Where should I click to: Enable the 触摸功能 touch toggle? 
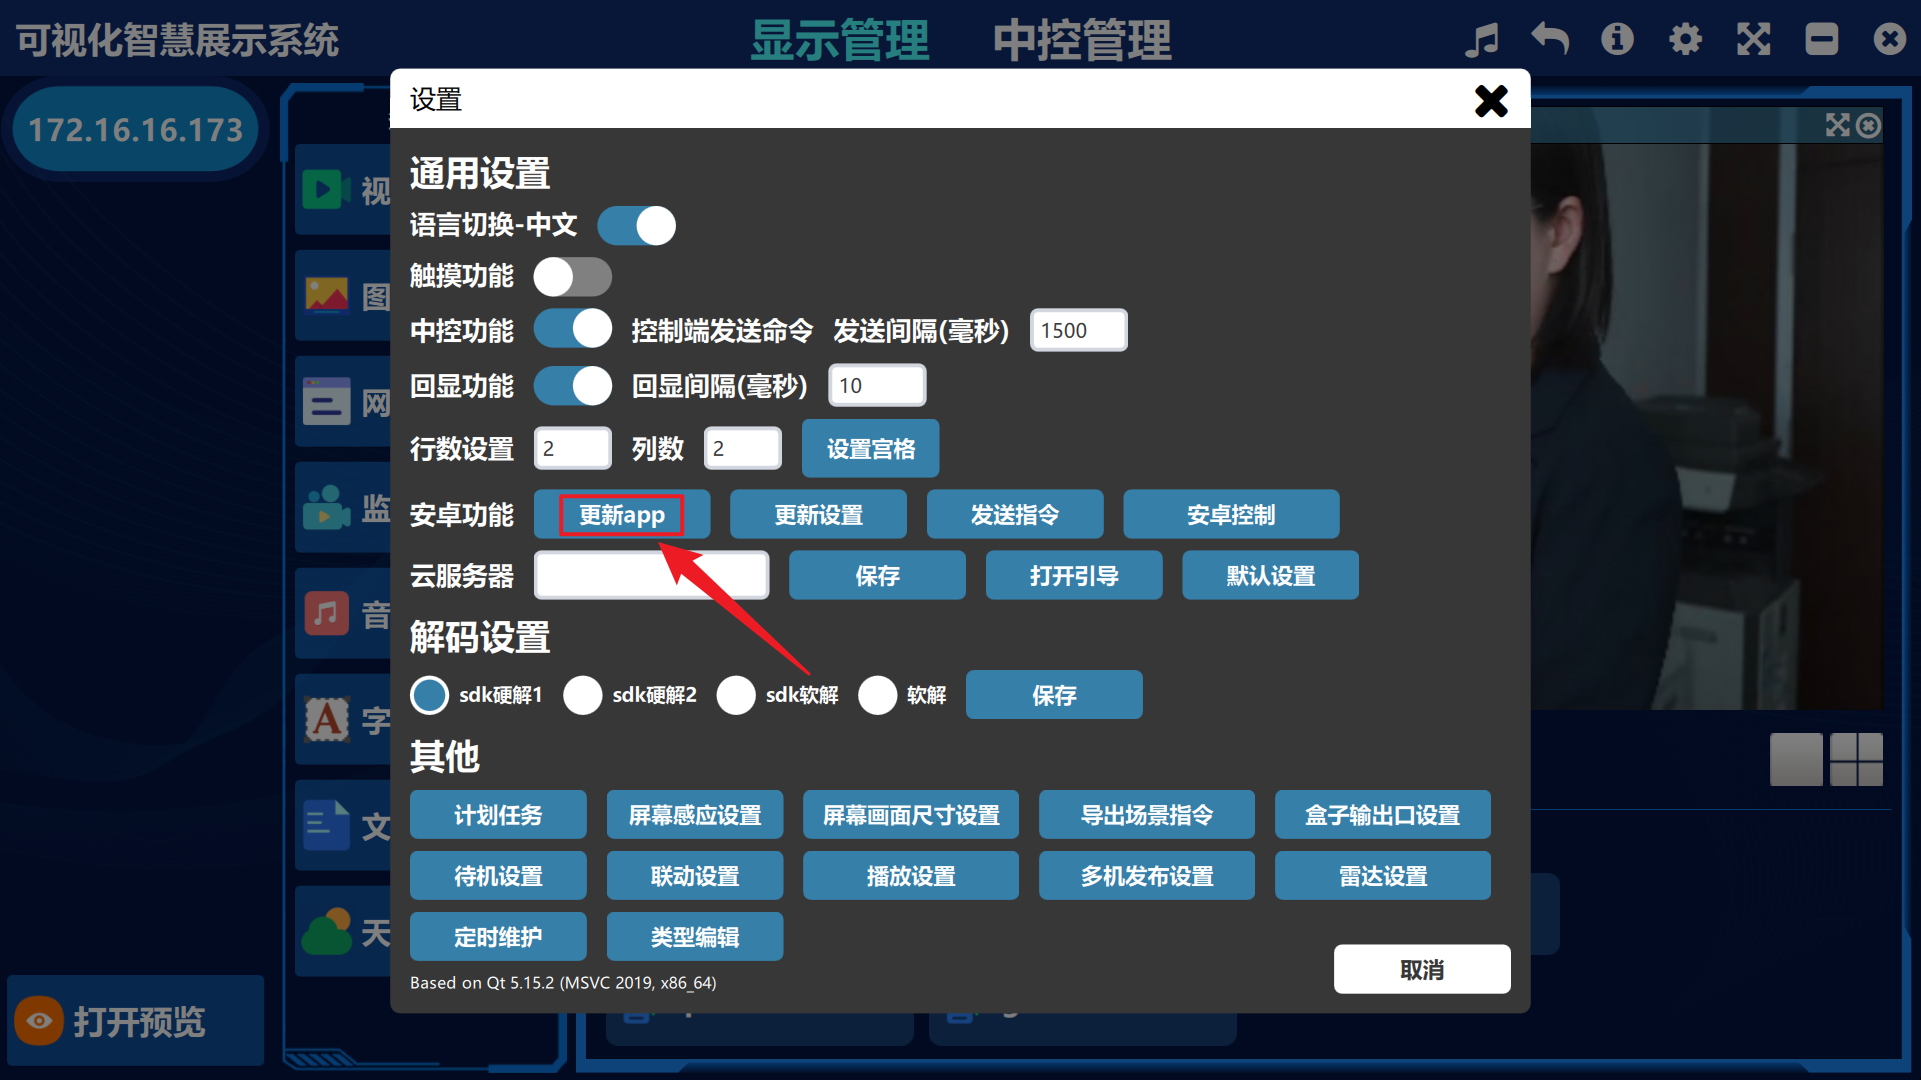click(572, 277)
